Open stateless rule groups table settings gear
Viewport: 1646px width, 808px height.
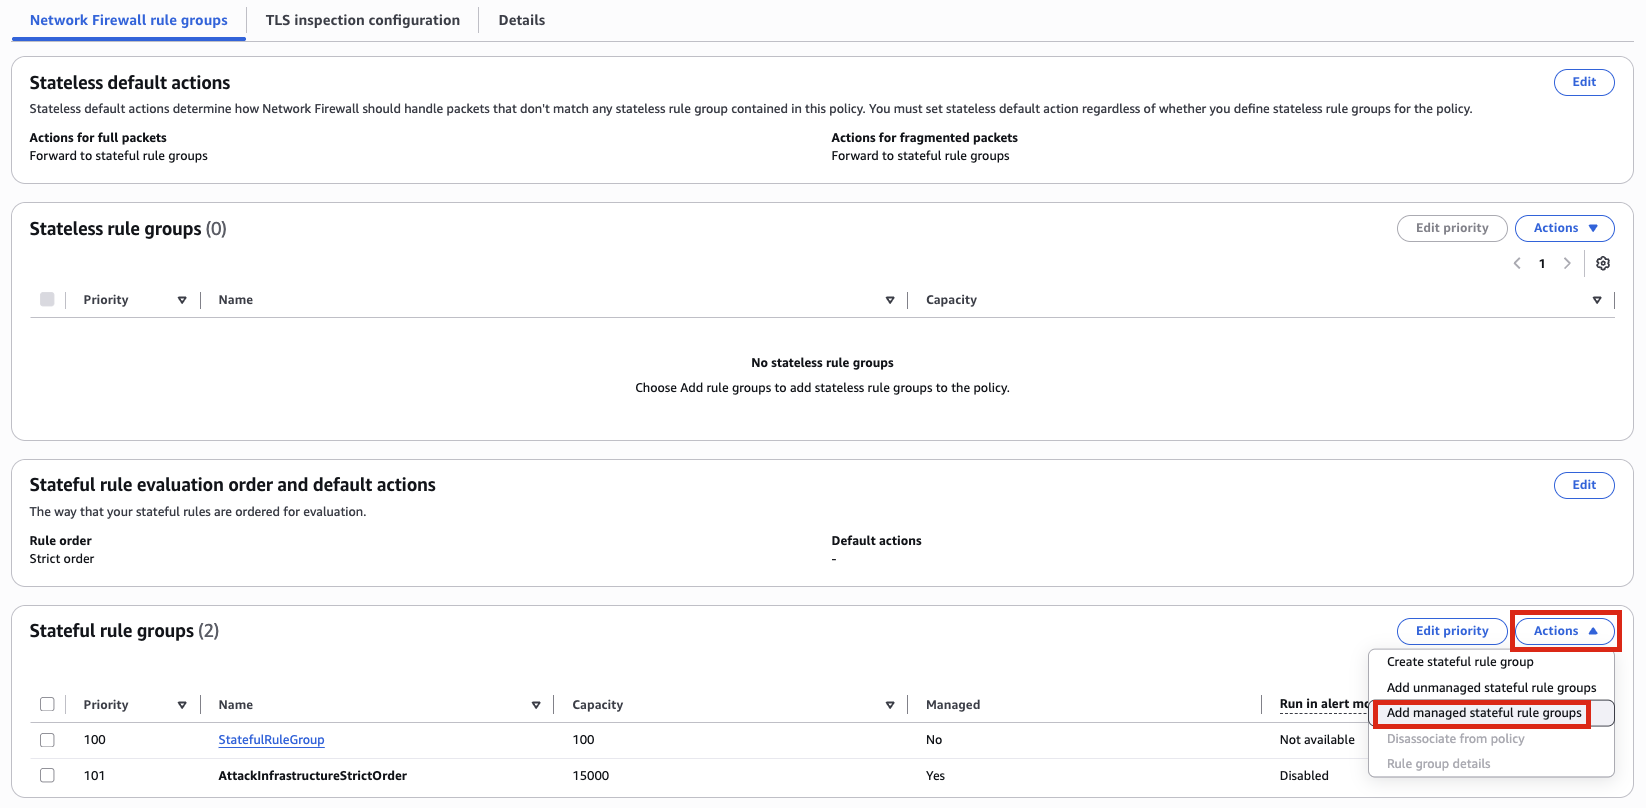(x=1603, y=263)
